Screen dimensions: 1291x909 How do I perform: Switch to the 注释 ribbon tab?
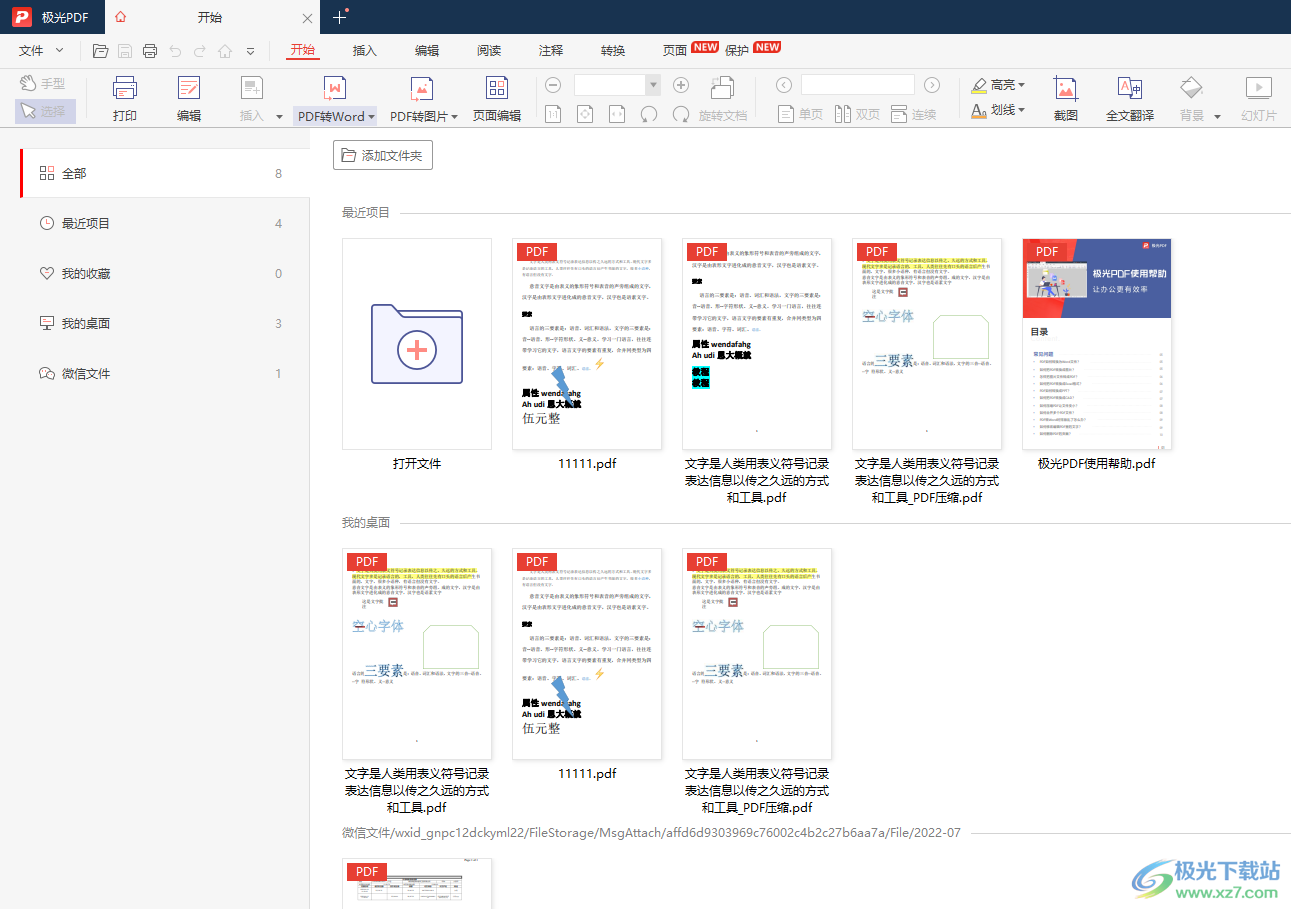(551, 50)
